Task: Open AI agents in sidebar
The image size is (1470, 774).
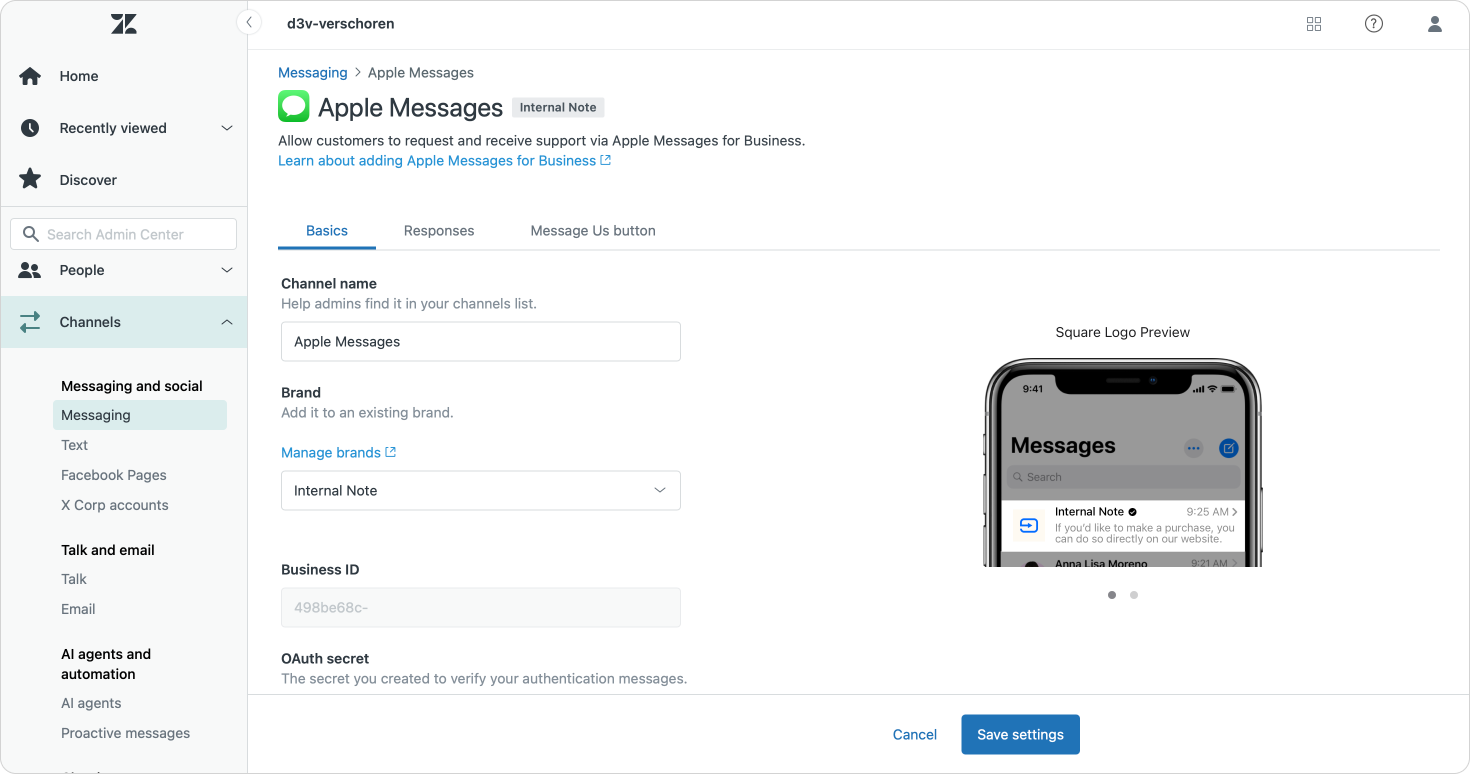Action: 91,703
